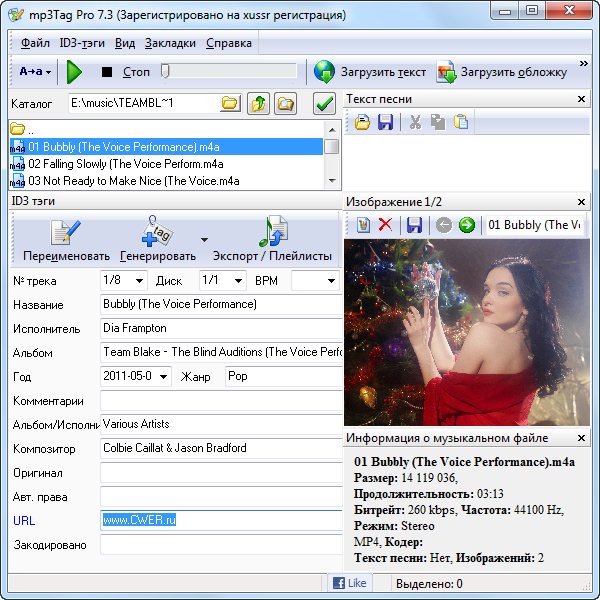
Task: Click the Экспорт / Плейлисты button
Action: point(272,240)
